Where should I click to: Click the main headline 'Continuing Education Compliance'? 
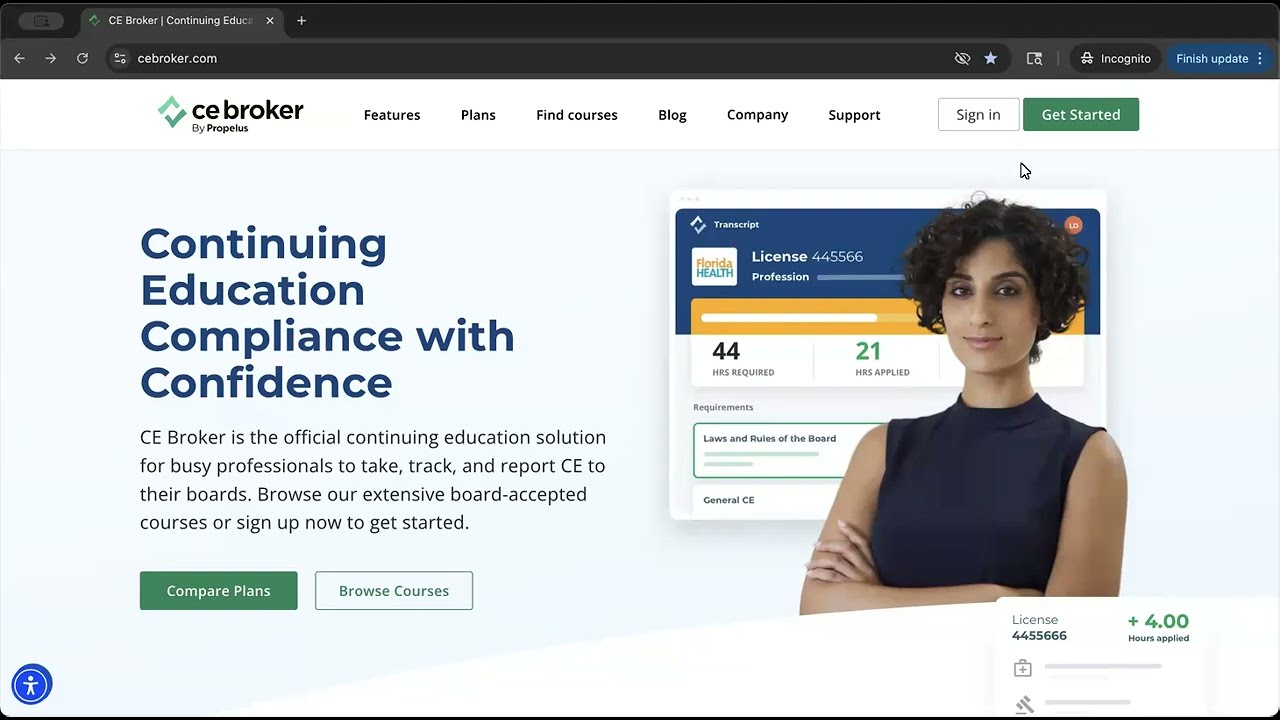point(327,312)
